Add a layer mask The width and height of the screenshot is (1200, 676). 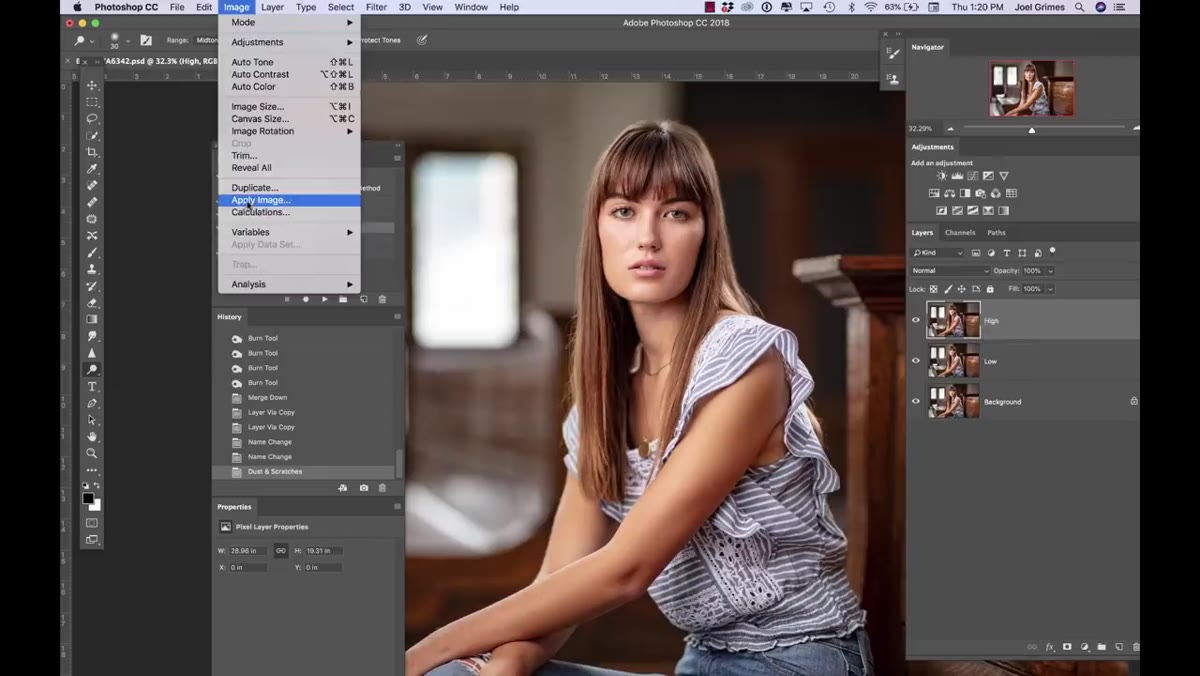(1067, 647)
